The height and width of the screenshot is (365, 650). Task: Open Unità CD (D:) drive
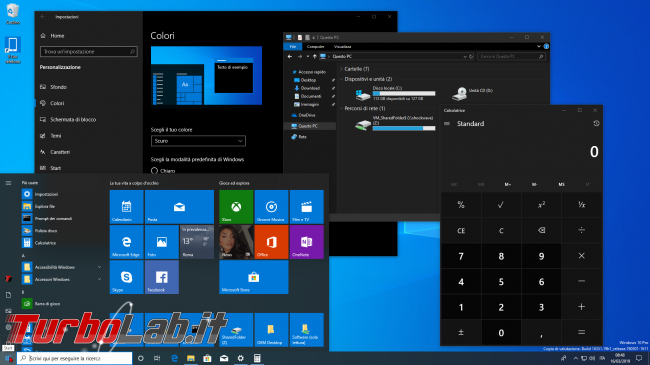point(473,94)
